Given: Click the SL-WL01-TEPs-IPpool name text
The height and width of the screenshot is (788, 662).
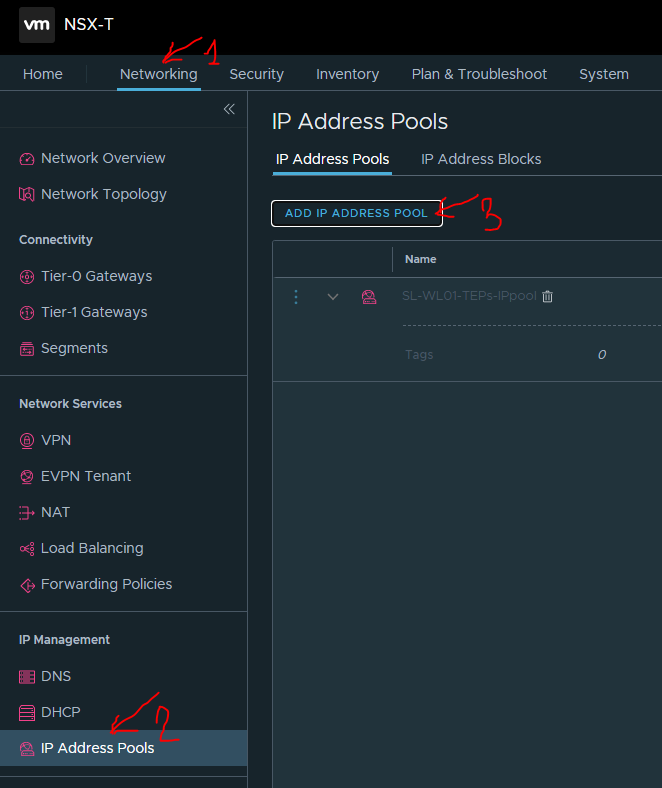Looking at the screenshot, I should [x=469, y=296].
